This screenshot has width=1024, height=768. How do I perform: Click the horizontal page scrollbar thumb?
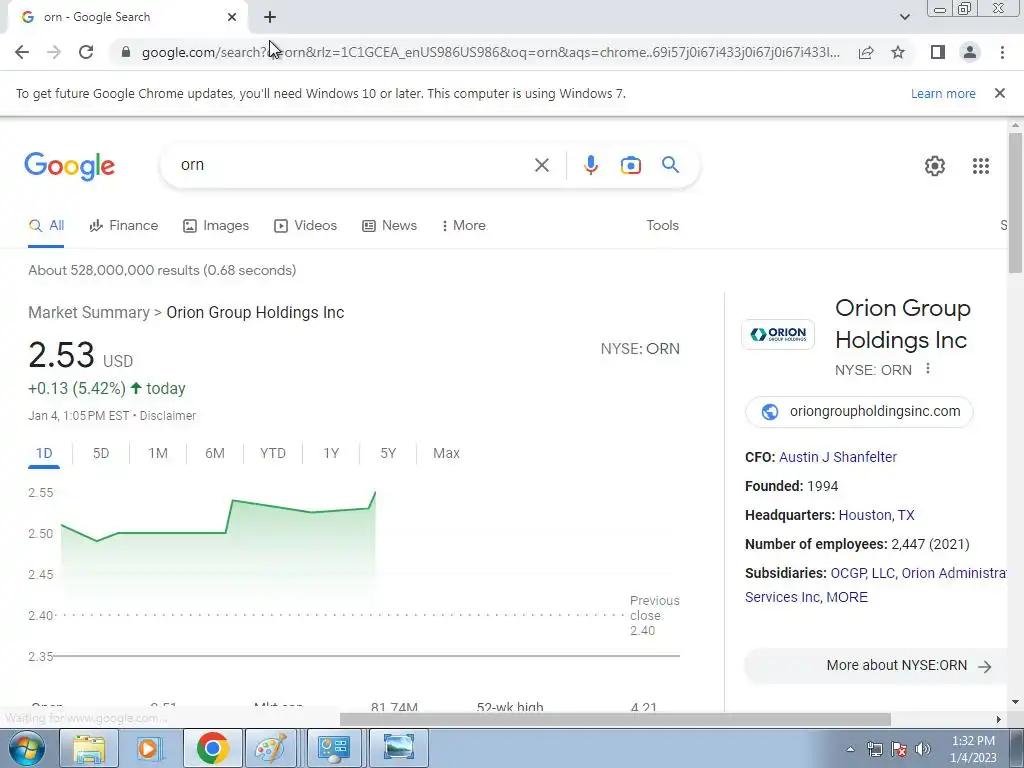tap(615, 719)
